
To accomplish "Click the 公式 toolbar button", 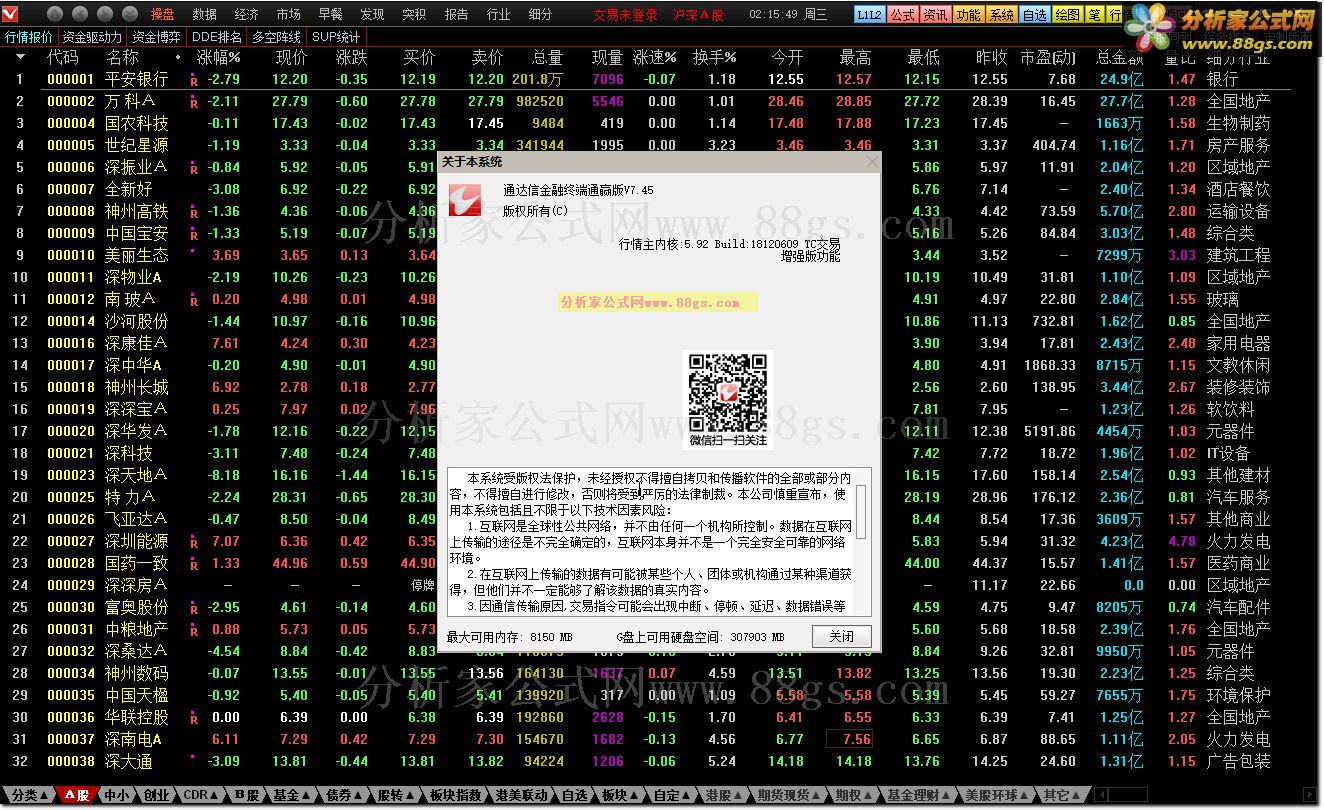I will [x=902, y=15].
